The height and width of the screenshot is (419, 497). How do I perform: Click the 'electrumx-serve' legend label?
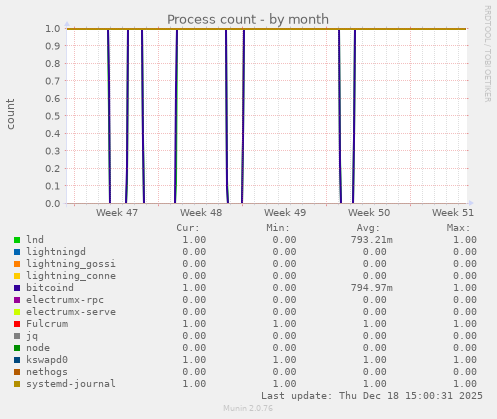point(71,312)
